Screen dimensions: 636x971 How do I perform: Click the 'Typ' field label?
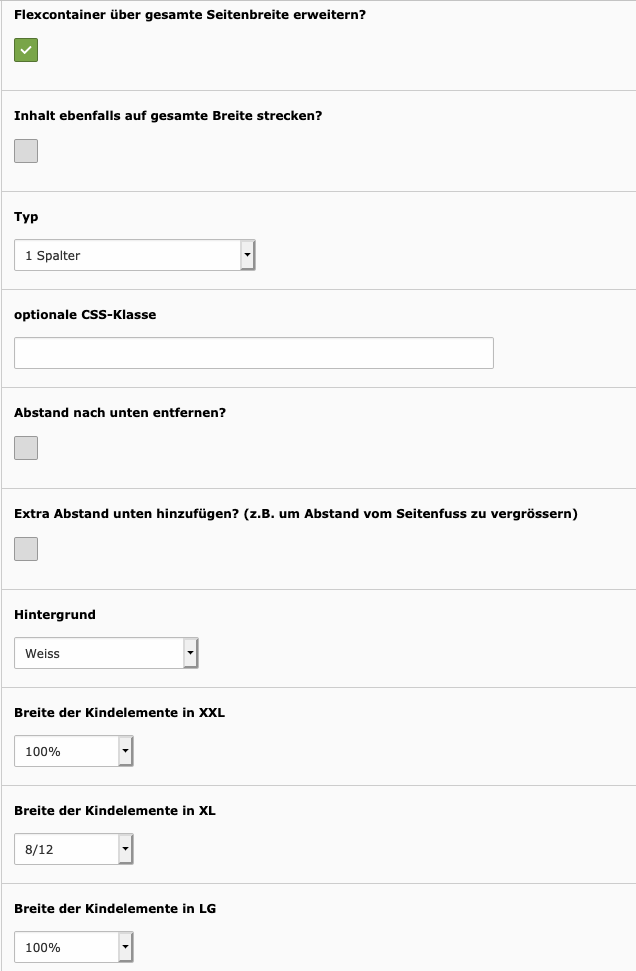pyautogui.click(x=26, y=217)
